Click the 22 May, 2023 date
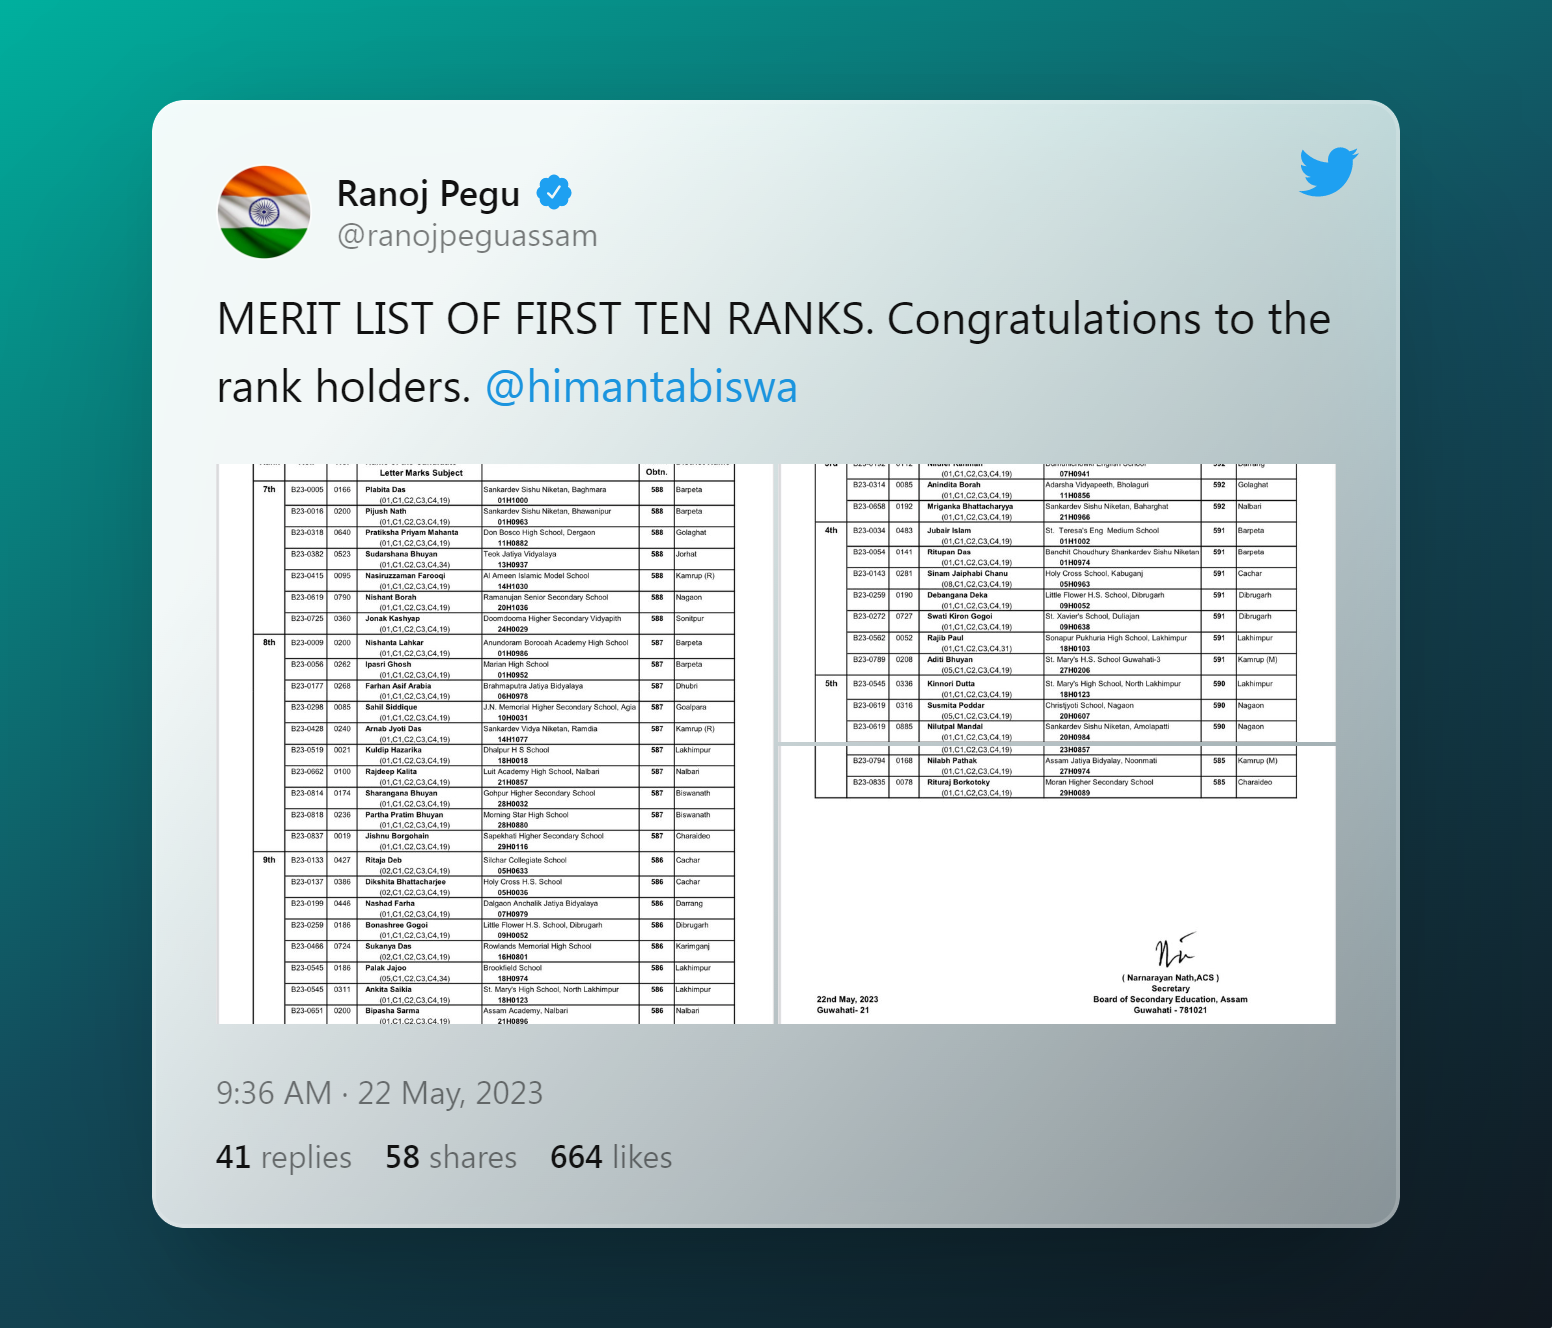1552x1328 pixels. pos(450,1093)
